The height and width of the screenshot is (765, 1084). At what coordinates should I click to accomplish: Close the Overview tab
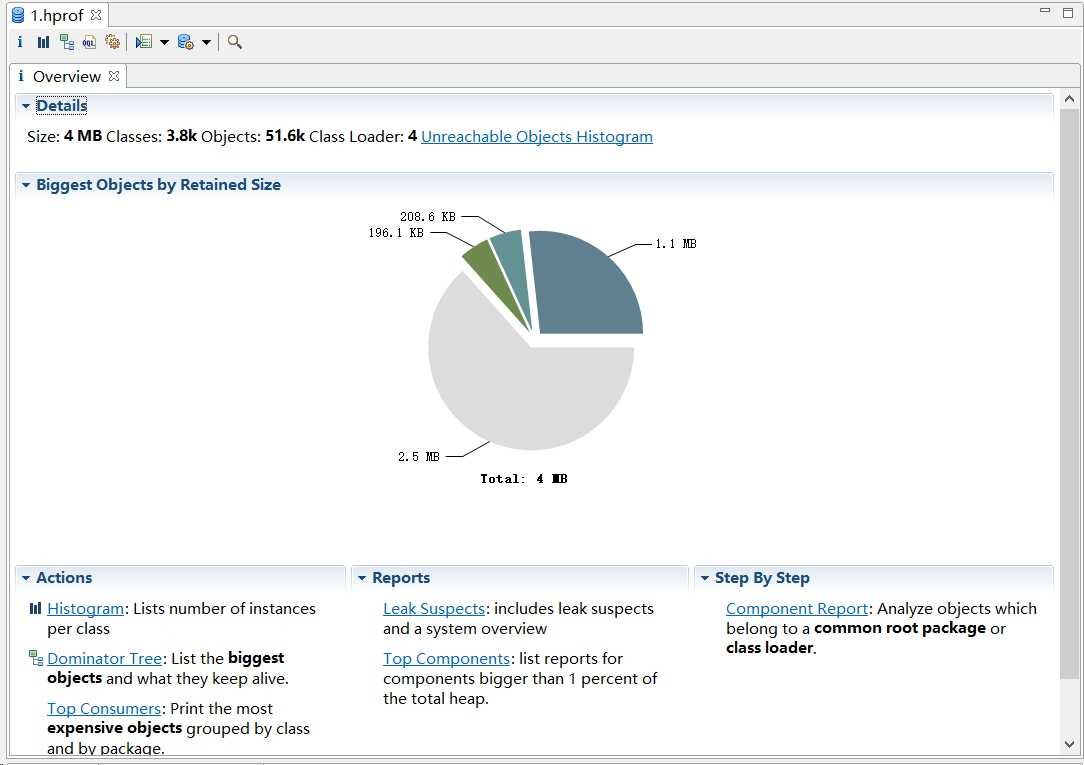tap(114, 75)
